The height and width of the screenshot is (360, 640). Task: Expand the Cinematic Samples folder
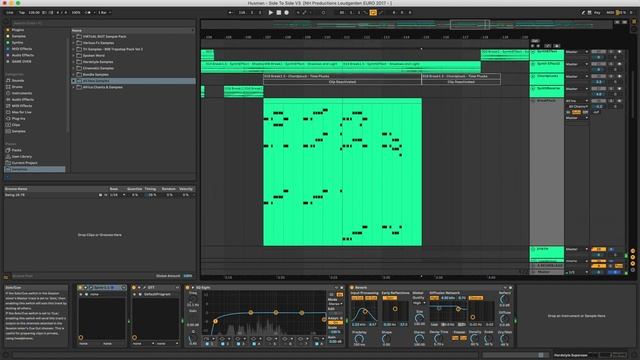coord(74,68)
